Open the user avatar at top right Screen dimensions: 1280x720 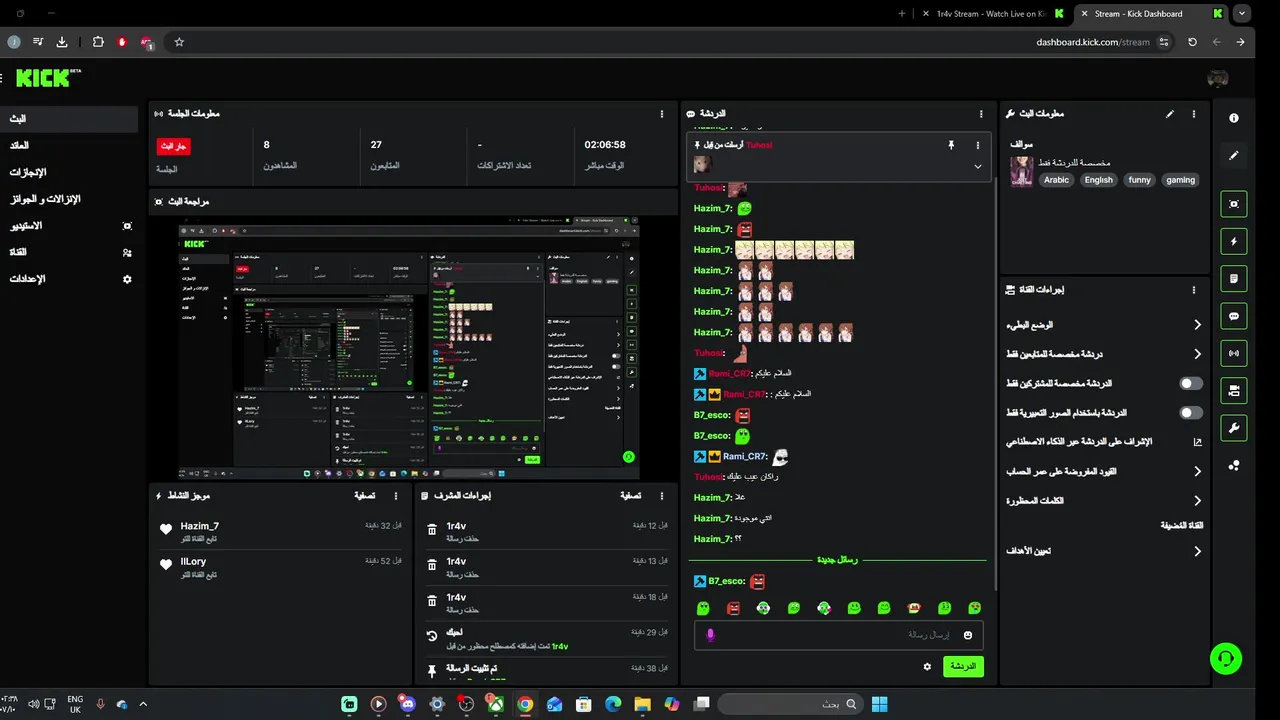coord(1217,79)
